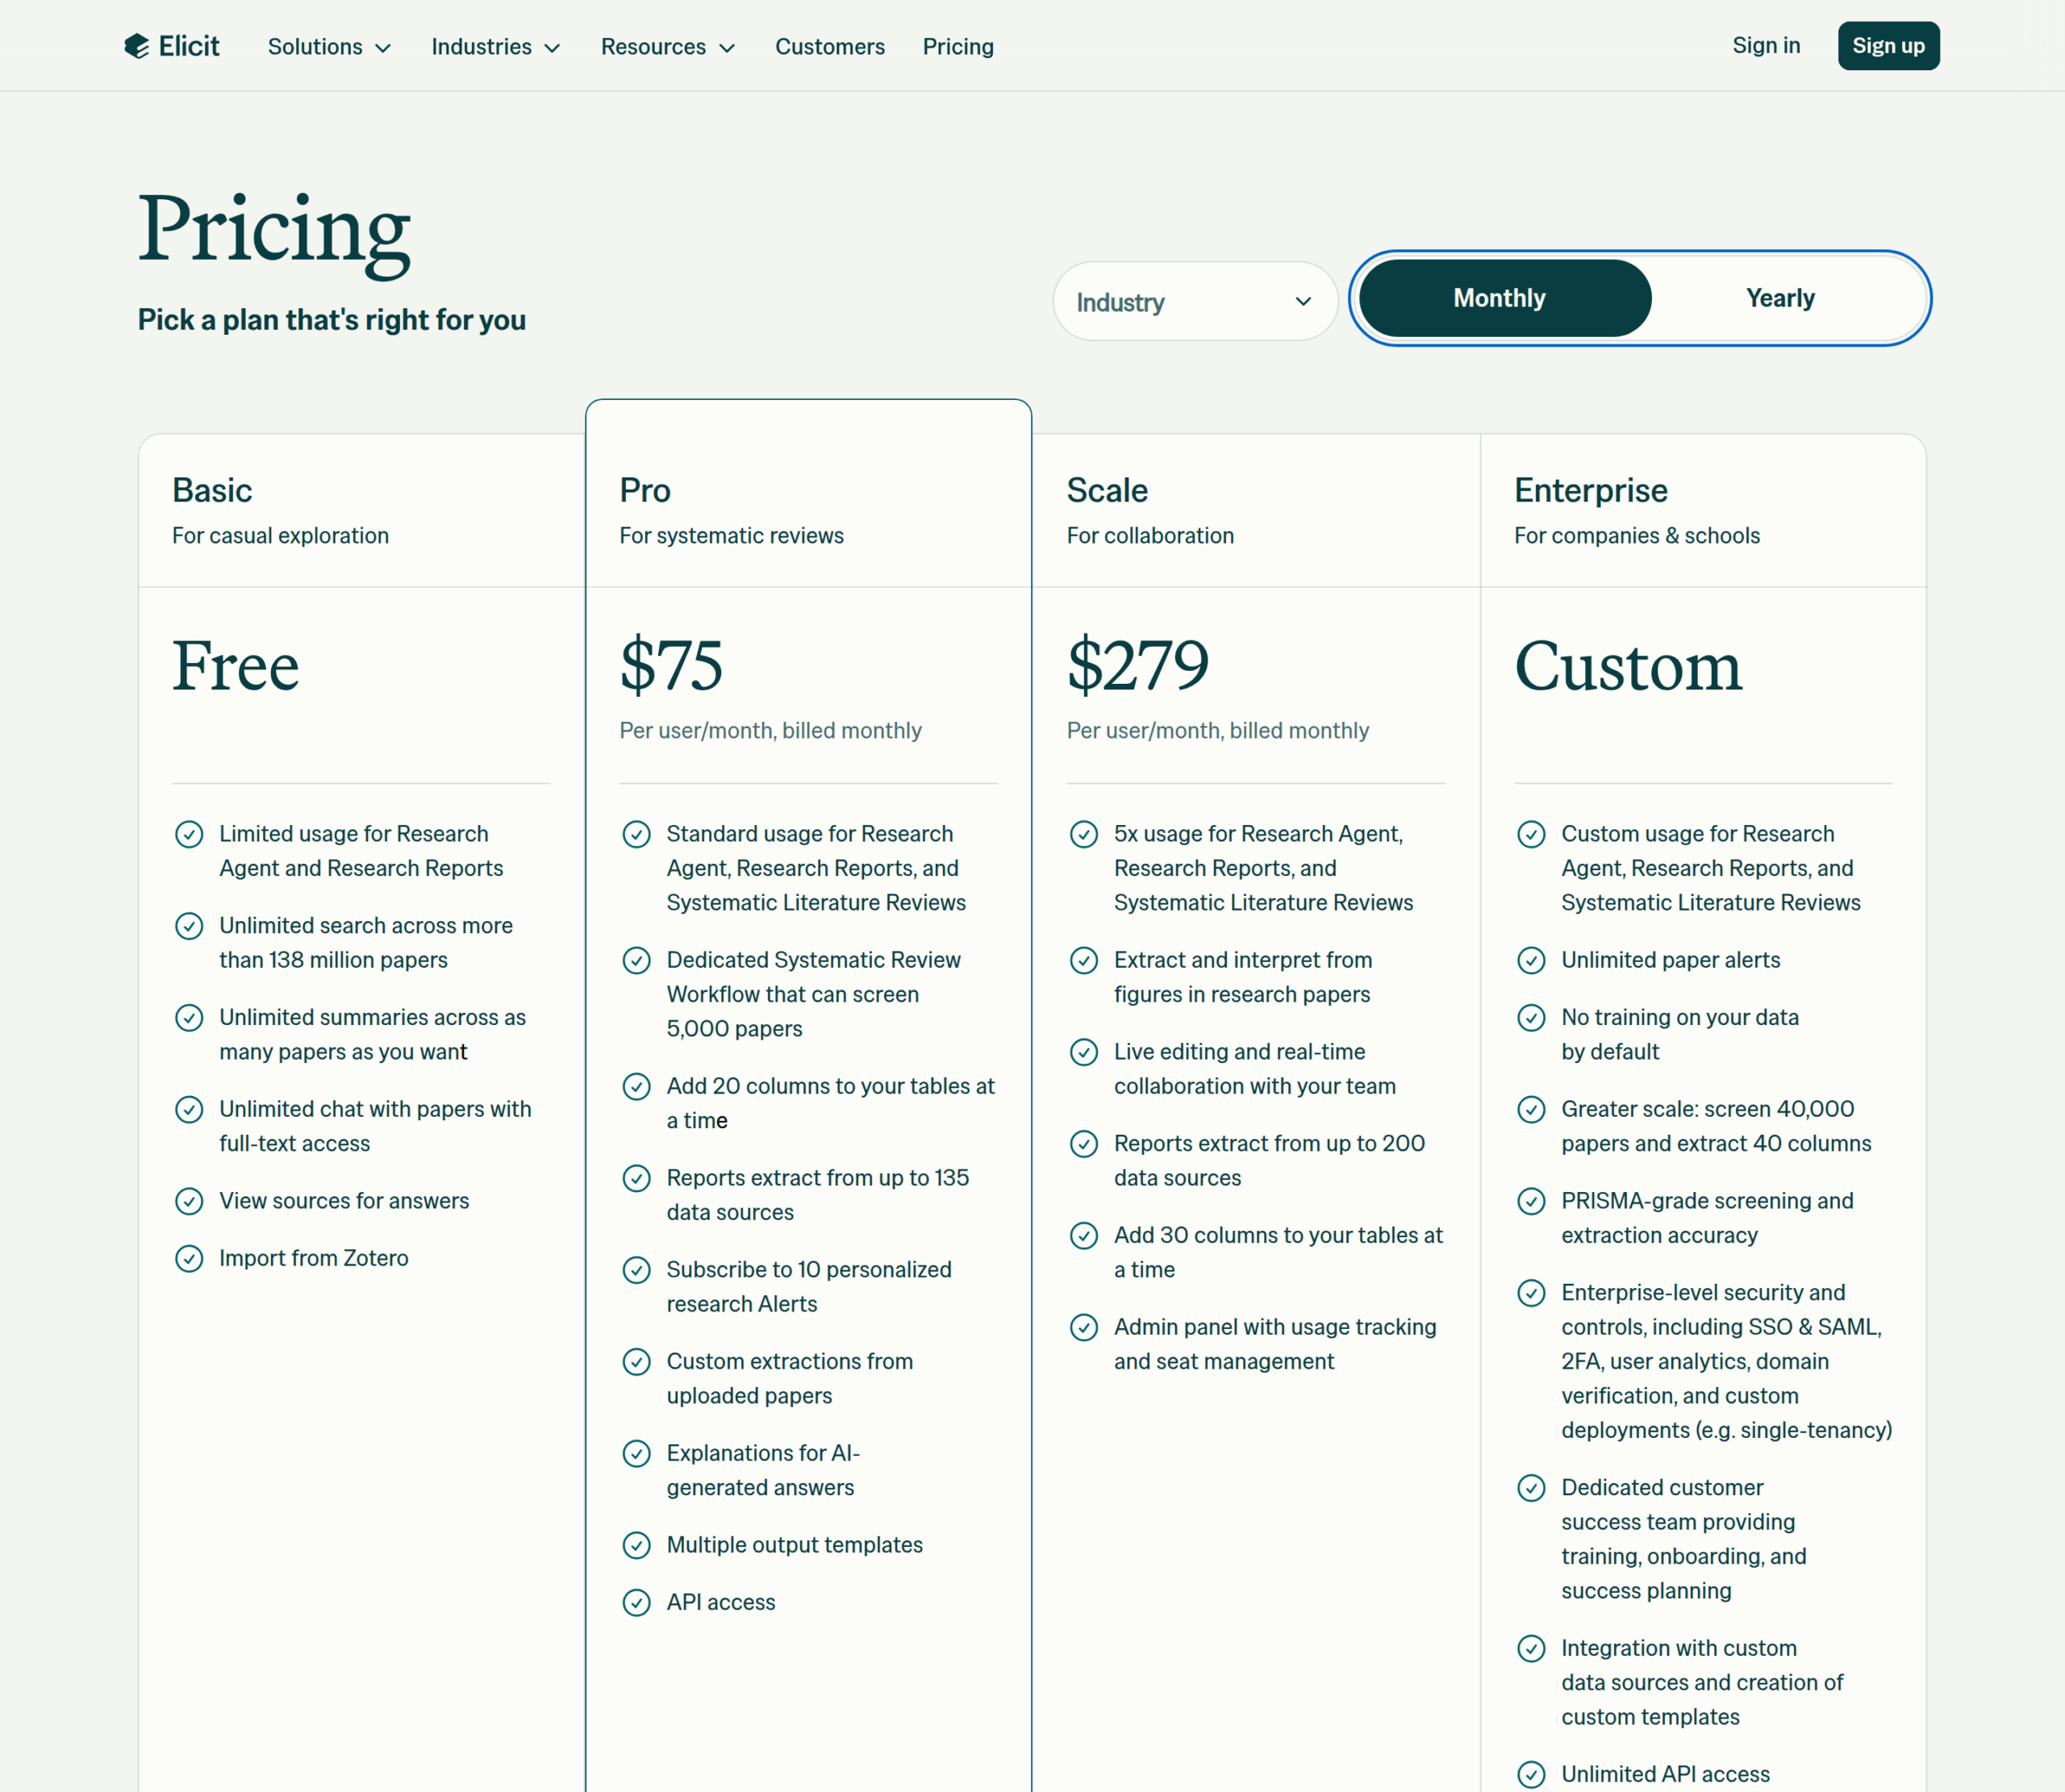Viewport: 2065px width, 1792px height.
Task: Click checkmark icon beside API access
Action: (x=636, y=1602)
